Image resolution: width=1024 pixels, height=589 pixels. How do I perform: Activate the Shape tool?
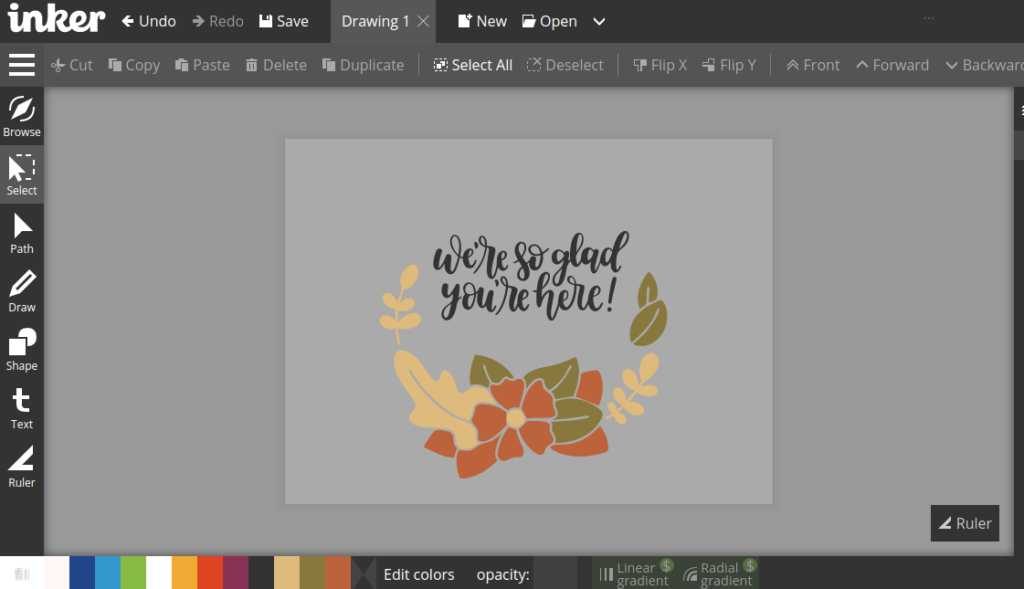tap(21, 350)
